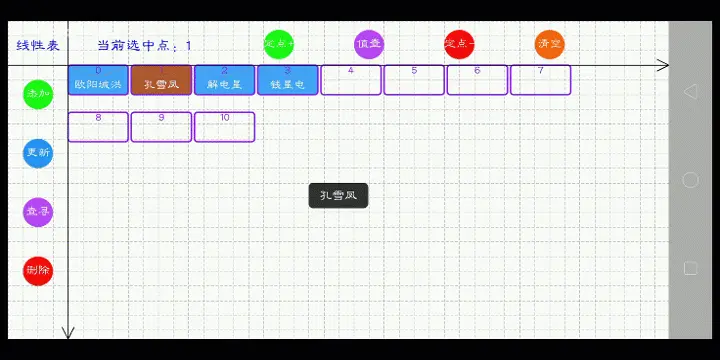
Task: Select empty cell numbered 6
Action: click(477, 80)
